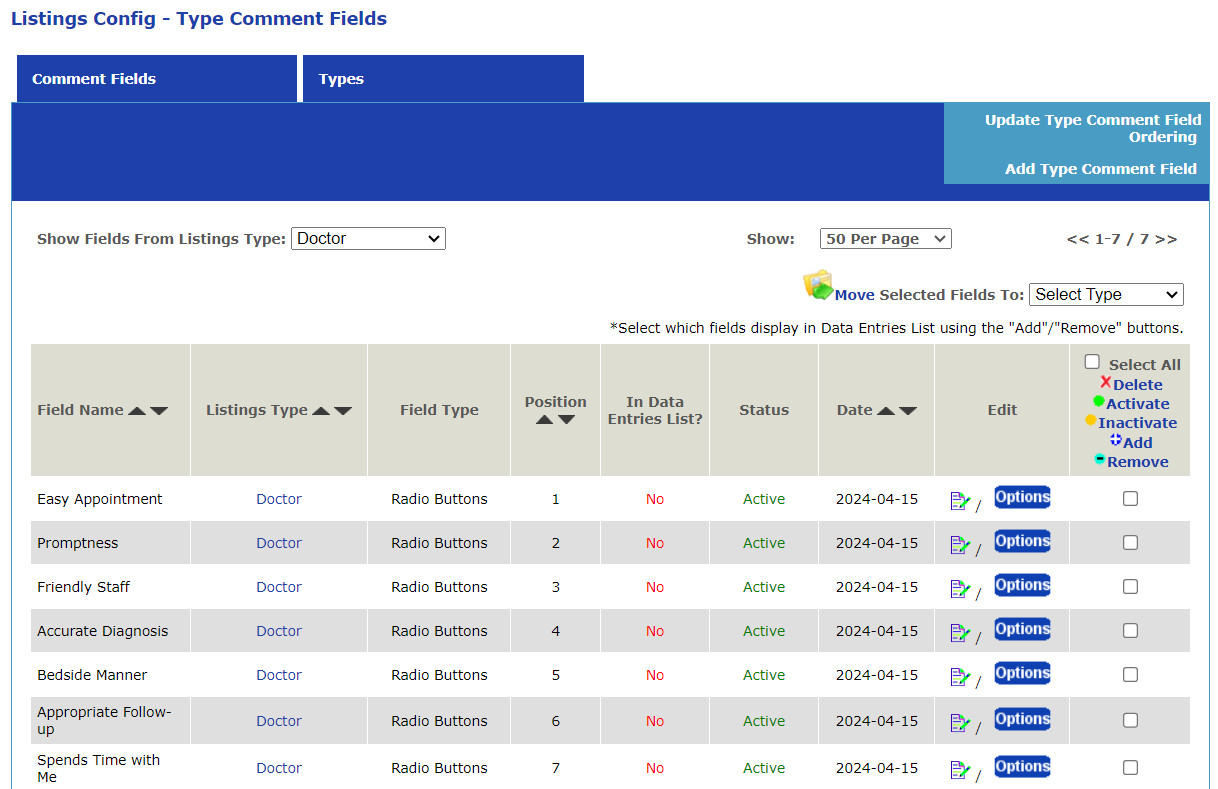Viewport: 1218px width, 789px height.
Task: Check the Select All checkbox
Action: [1092, 363]
